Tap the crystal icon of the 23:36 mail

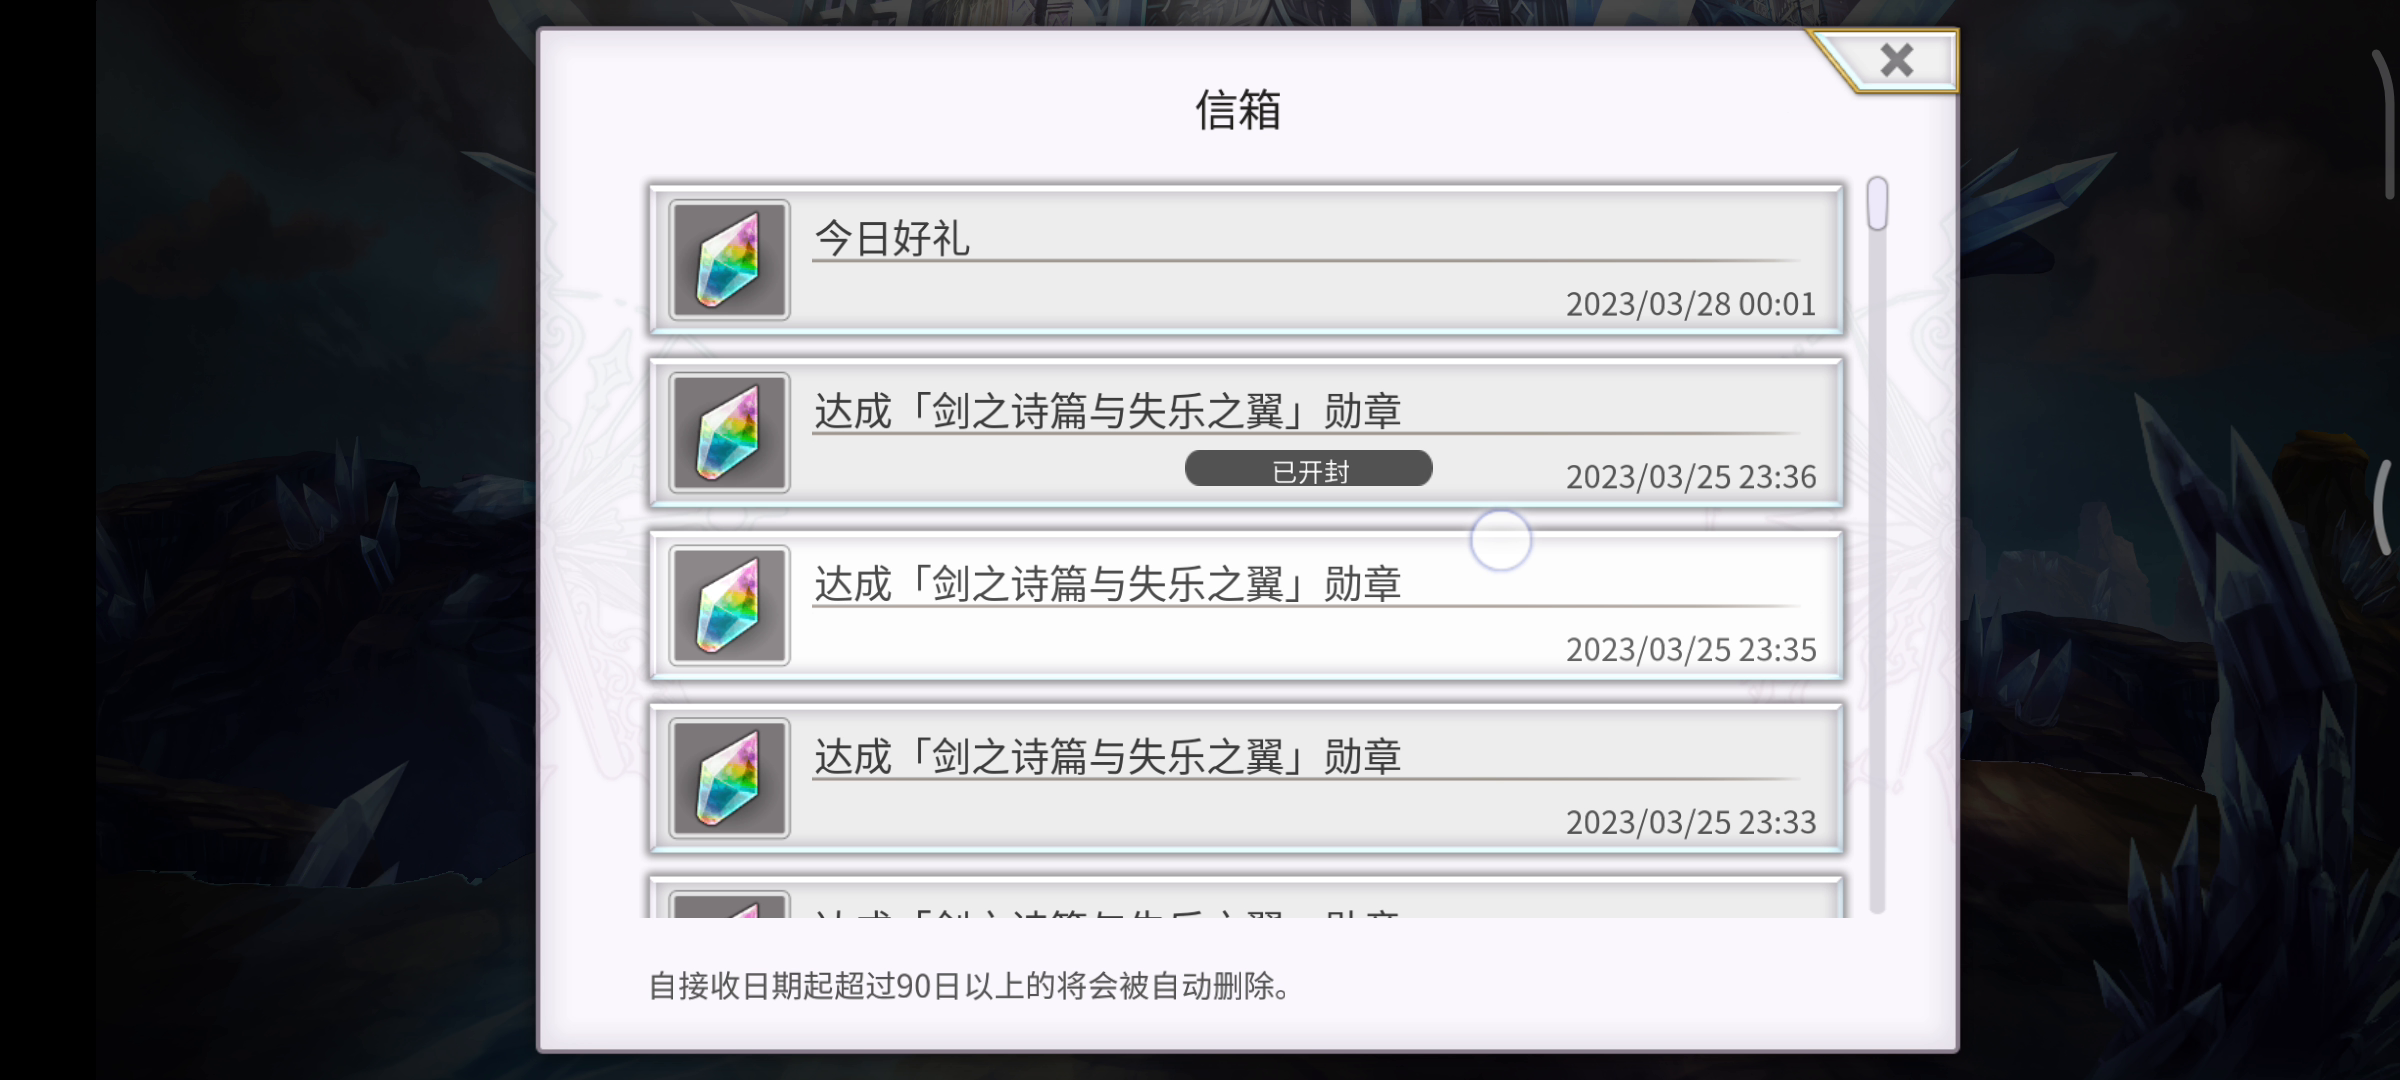pos(729,433)
